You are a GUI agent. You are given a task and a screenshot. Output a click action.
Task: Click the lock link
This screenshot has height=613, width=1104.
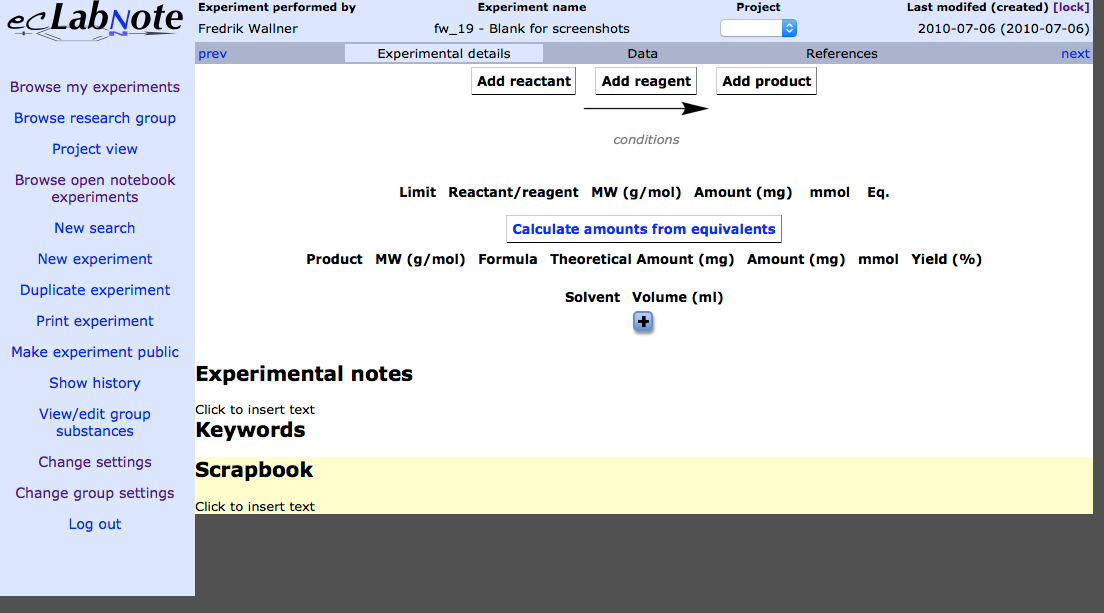tap(1071, 7)
